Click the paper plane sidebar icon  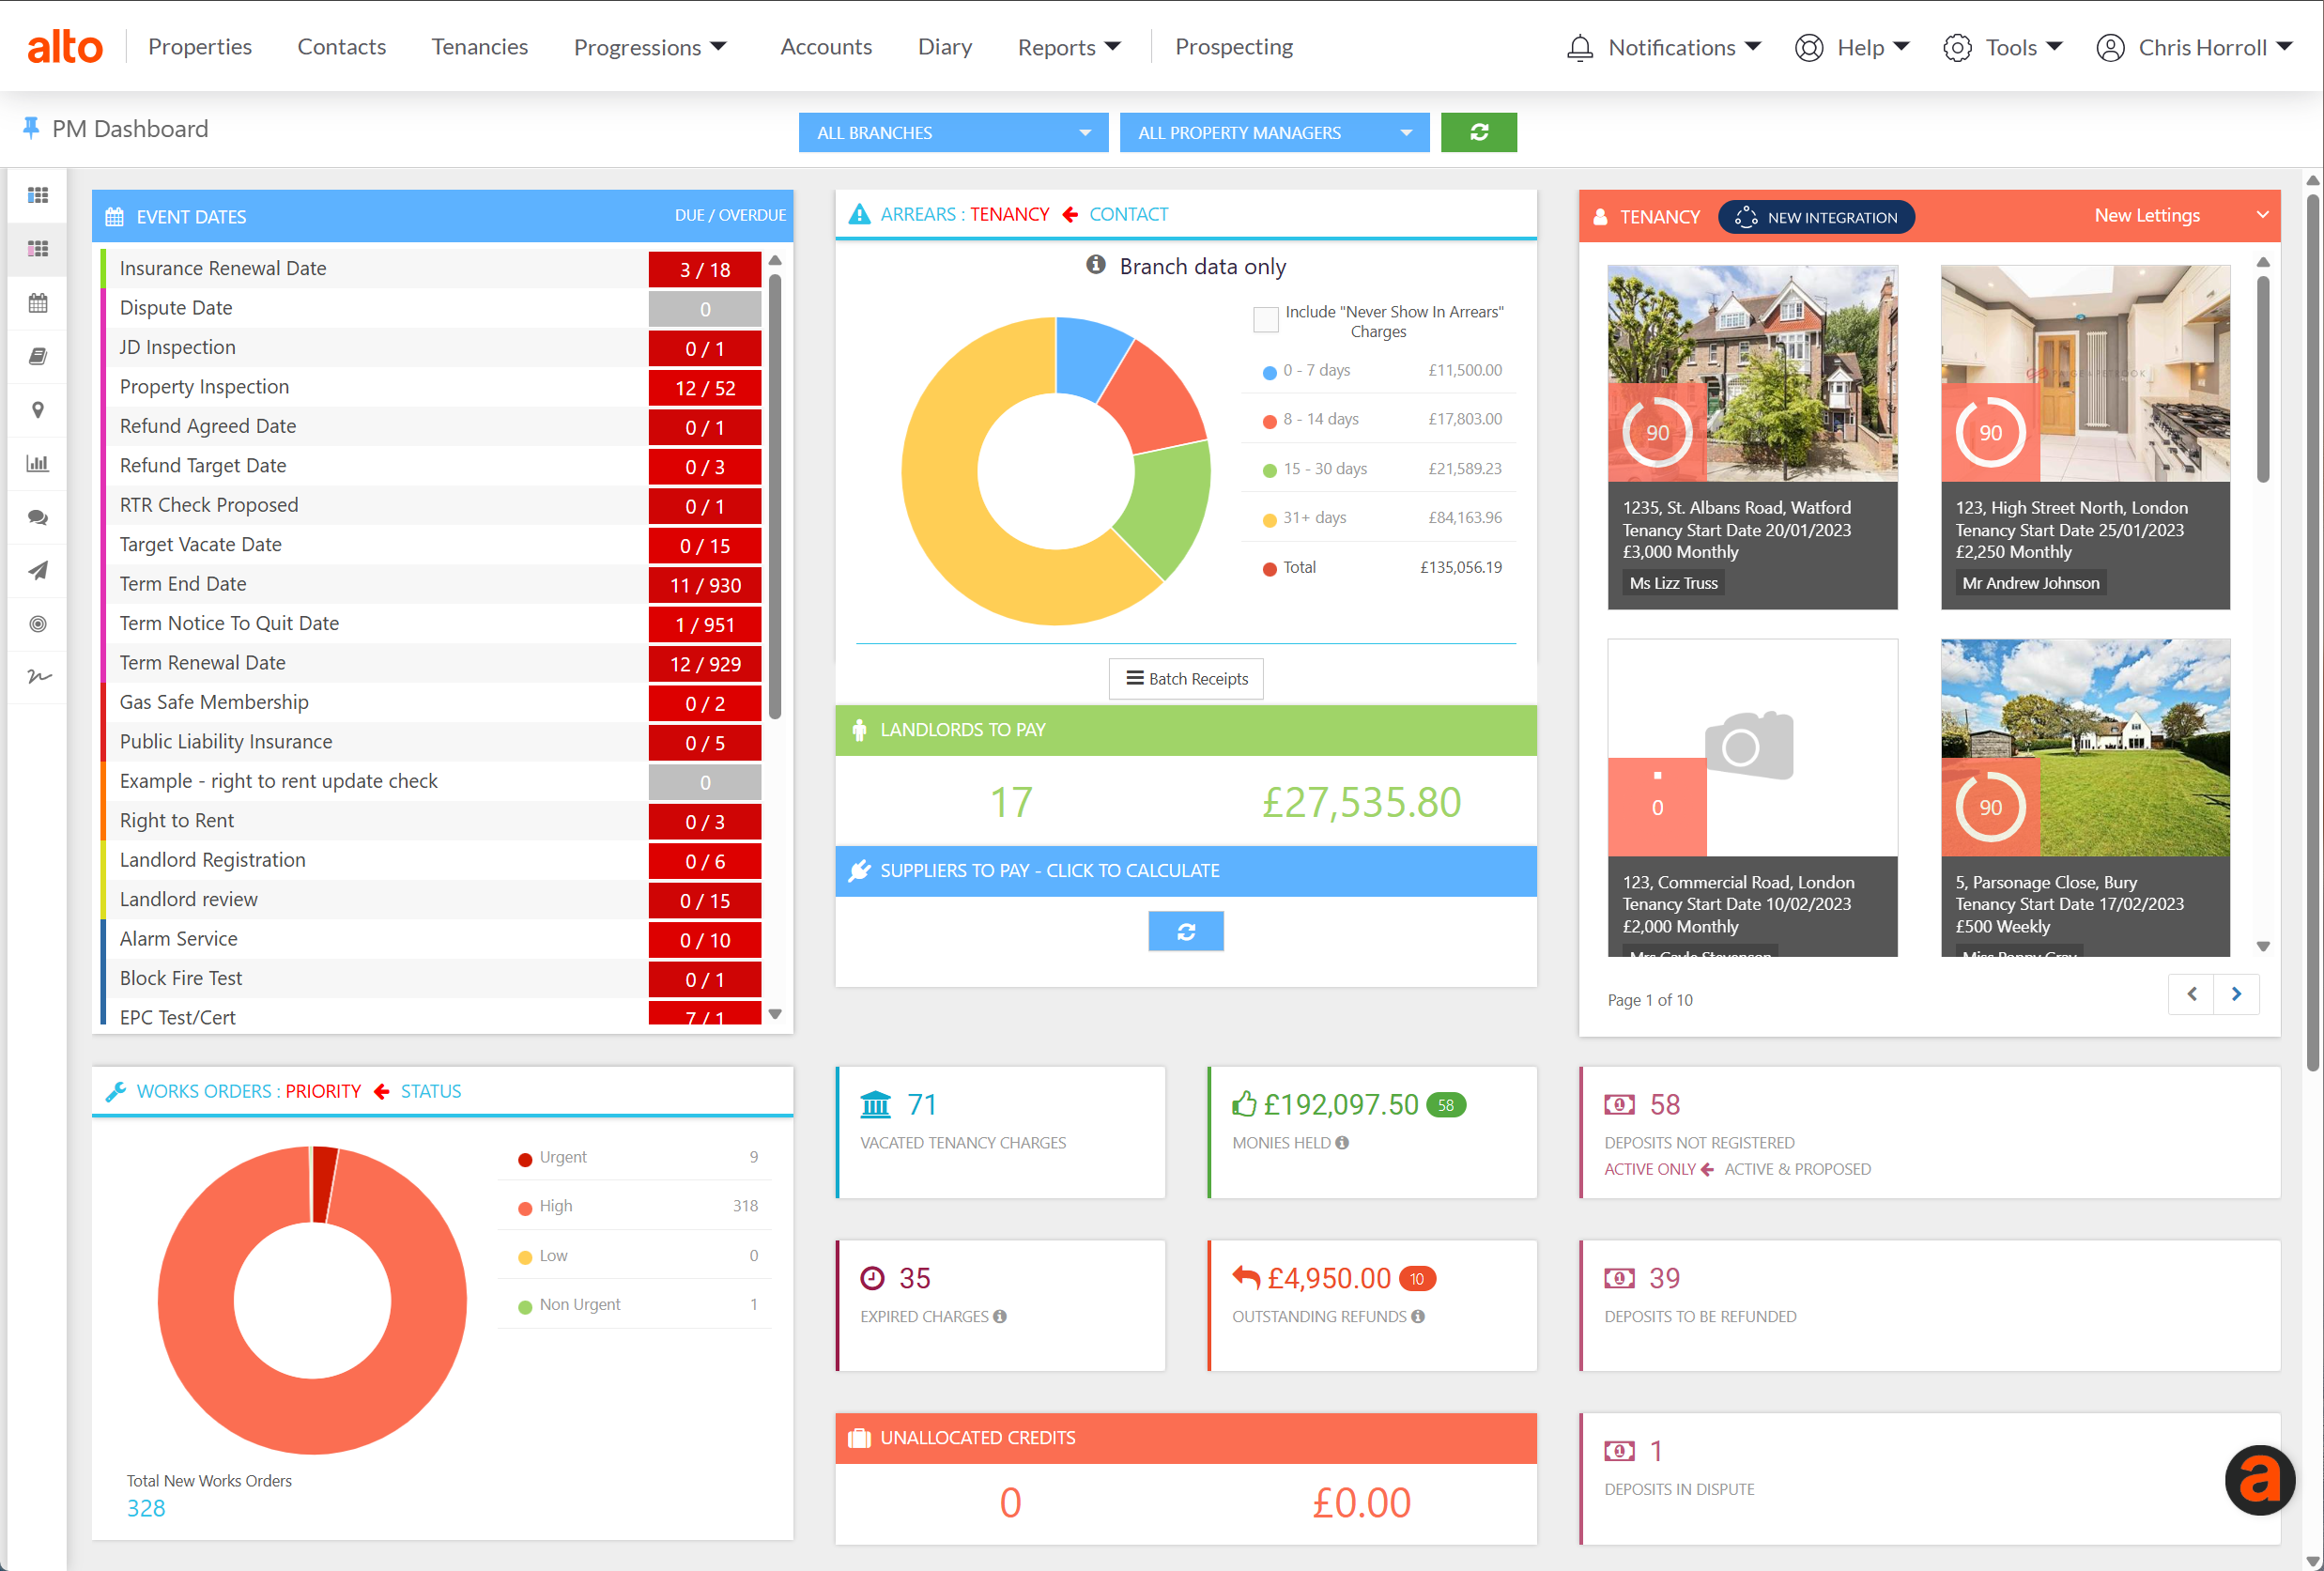(38, 570)
